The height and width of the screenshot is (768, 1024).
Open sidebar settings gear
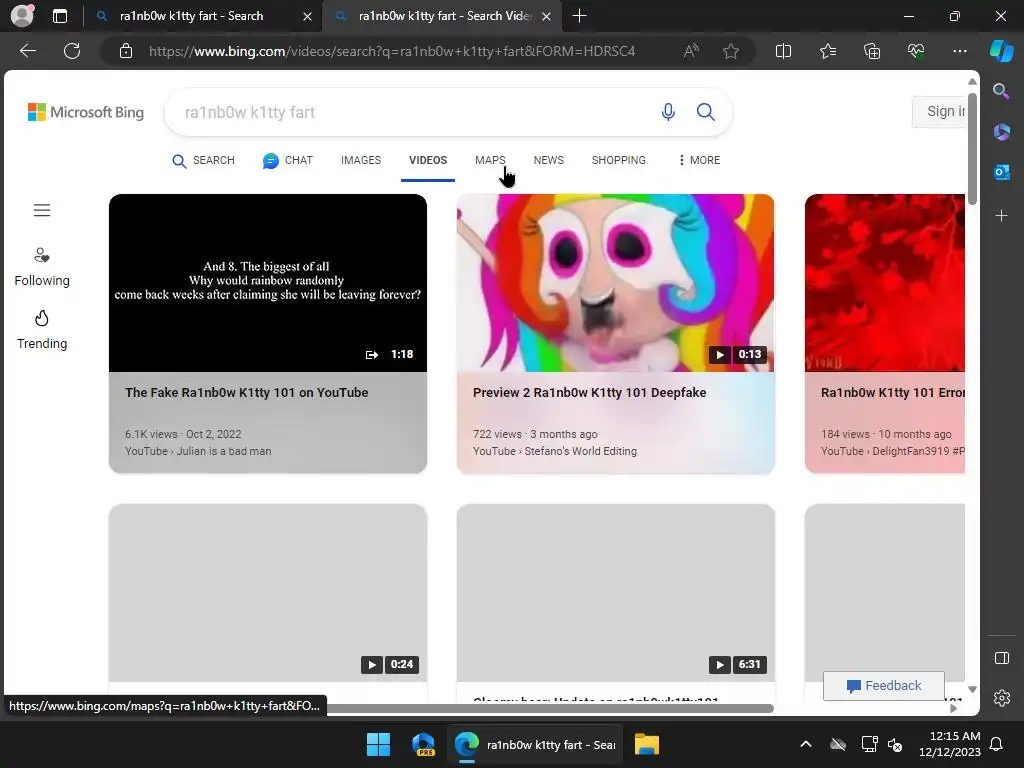point(1002,698)
